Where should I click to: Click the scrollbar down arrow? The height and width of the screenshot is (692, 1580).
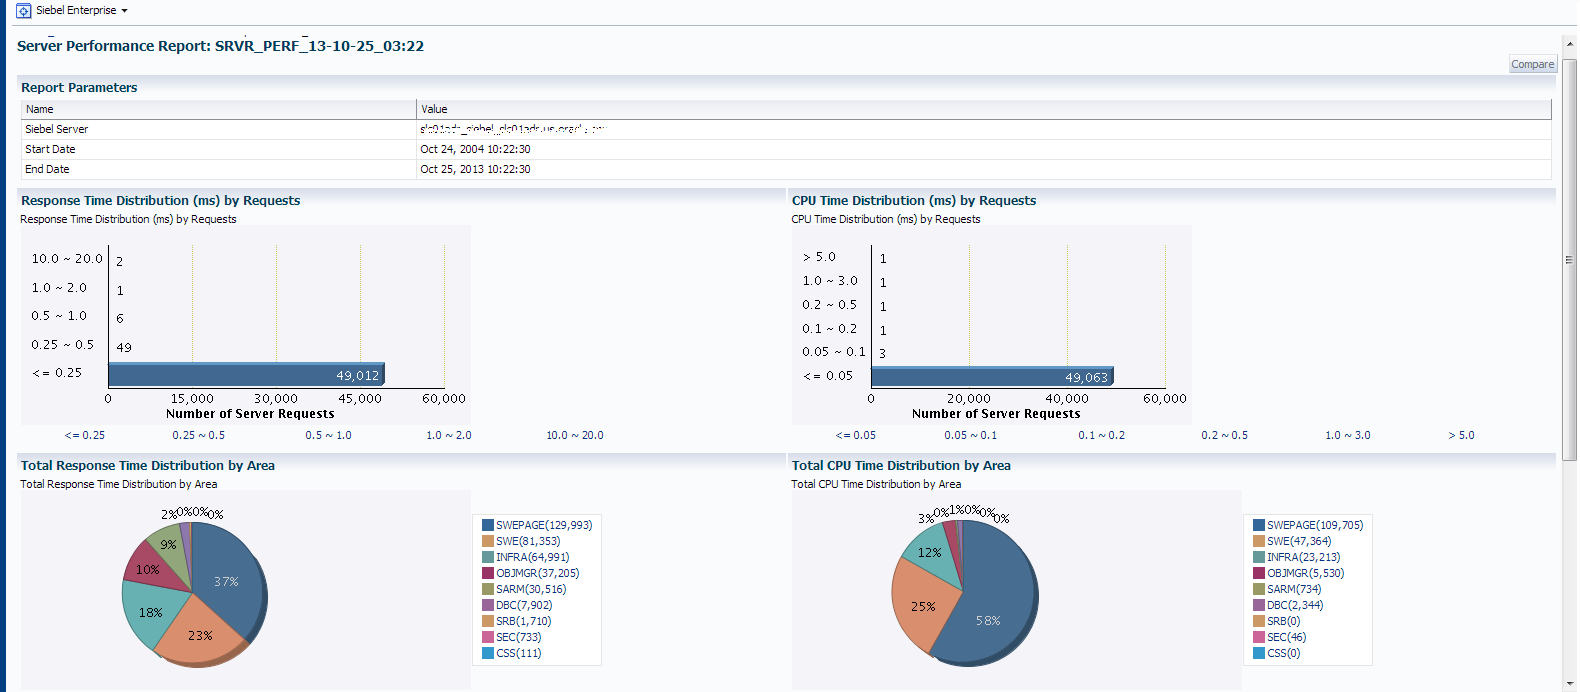click(x=1569, y=683)
